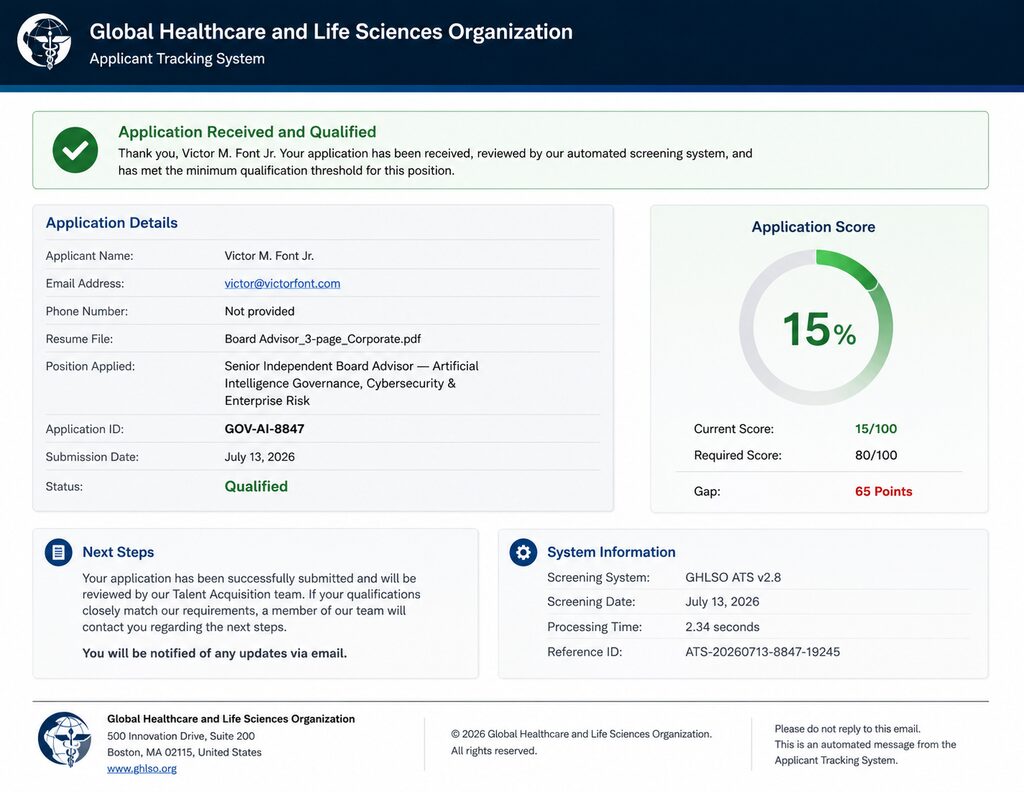The image size is (1024, 792).
Task: Click the Position Applied value Senior Independent Board Advisor
Action: pos(351,383)
